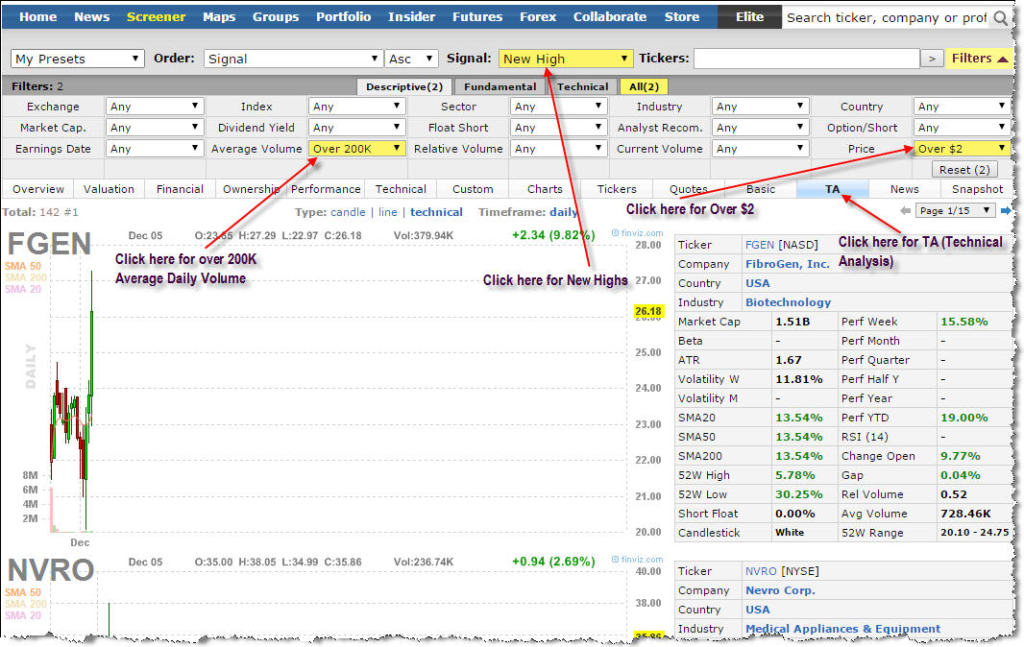Open the Signal dropdown showing New High
The image size is (1024, 647).
coord(564,58)
